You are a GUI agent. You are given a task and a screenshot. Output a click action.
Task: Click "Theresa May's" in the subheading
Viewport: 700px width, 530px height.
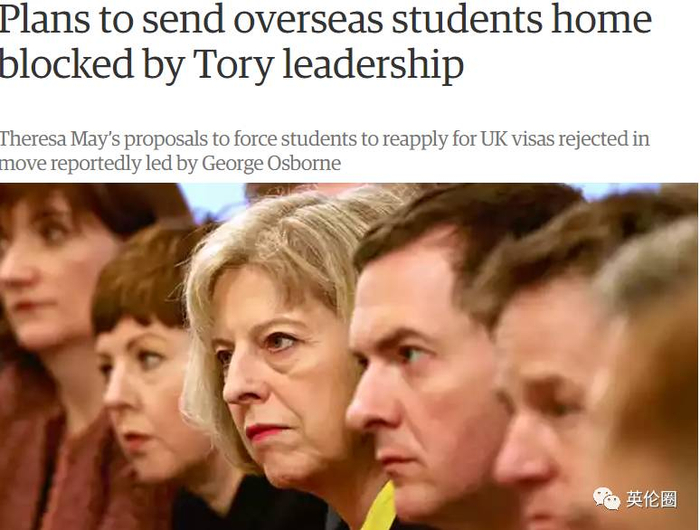coord(59,139)
